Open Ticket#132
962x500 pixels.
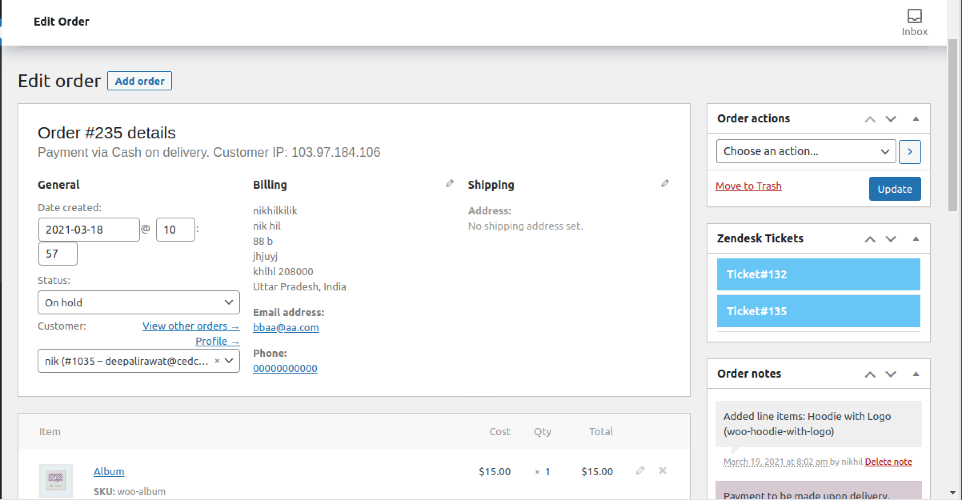[x=818, y=274]
